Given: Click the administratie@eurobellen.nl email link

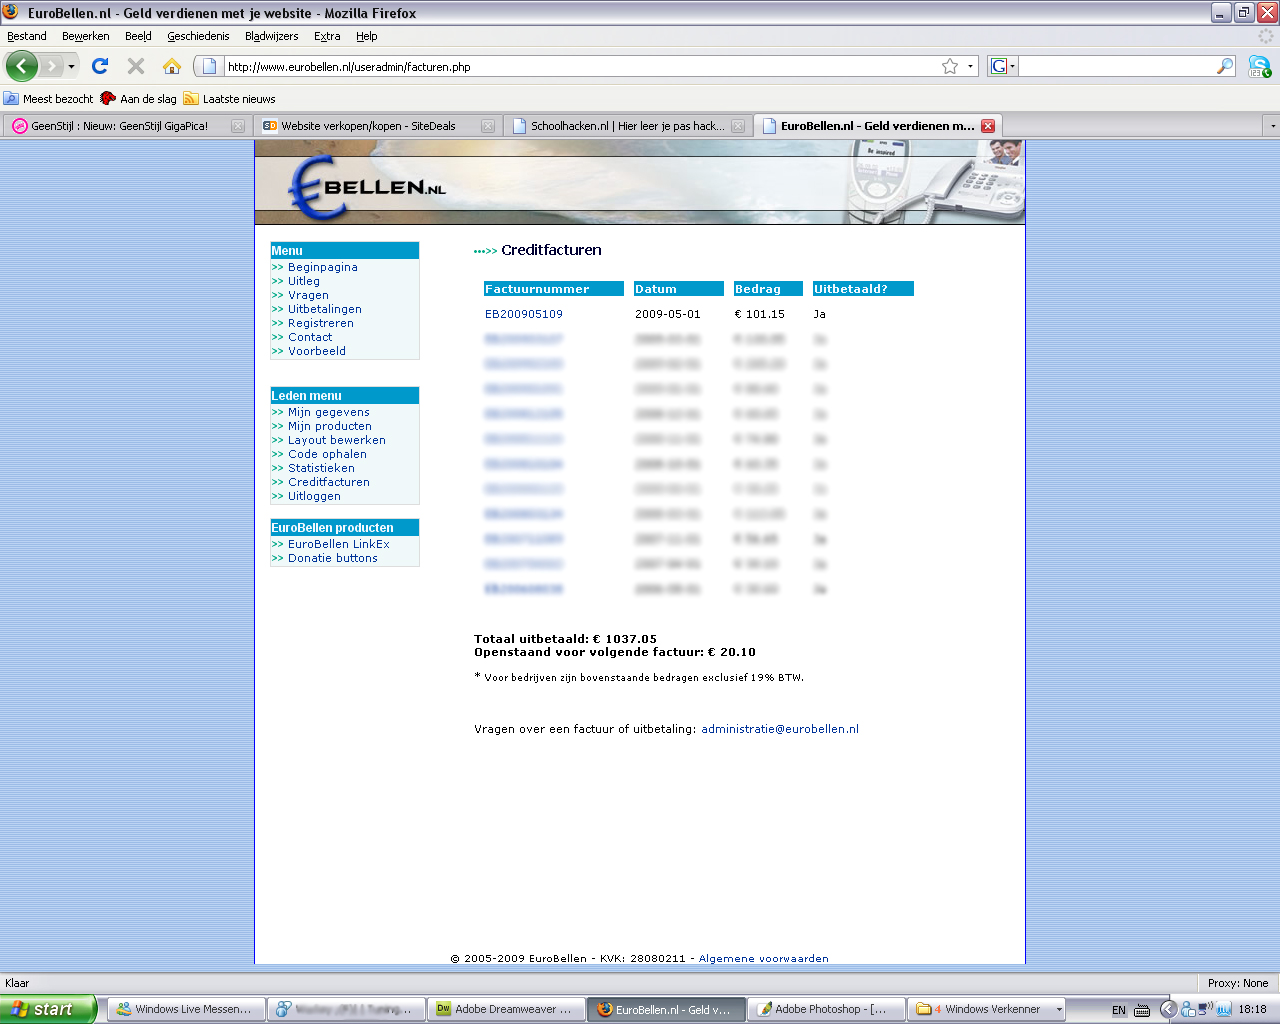Looking at the screenshot, I should click(780, 729).
